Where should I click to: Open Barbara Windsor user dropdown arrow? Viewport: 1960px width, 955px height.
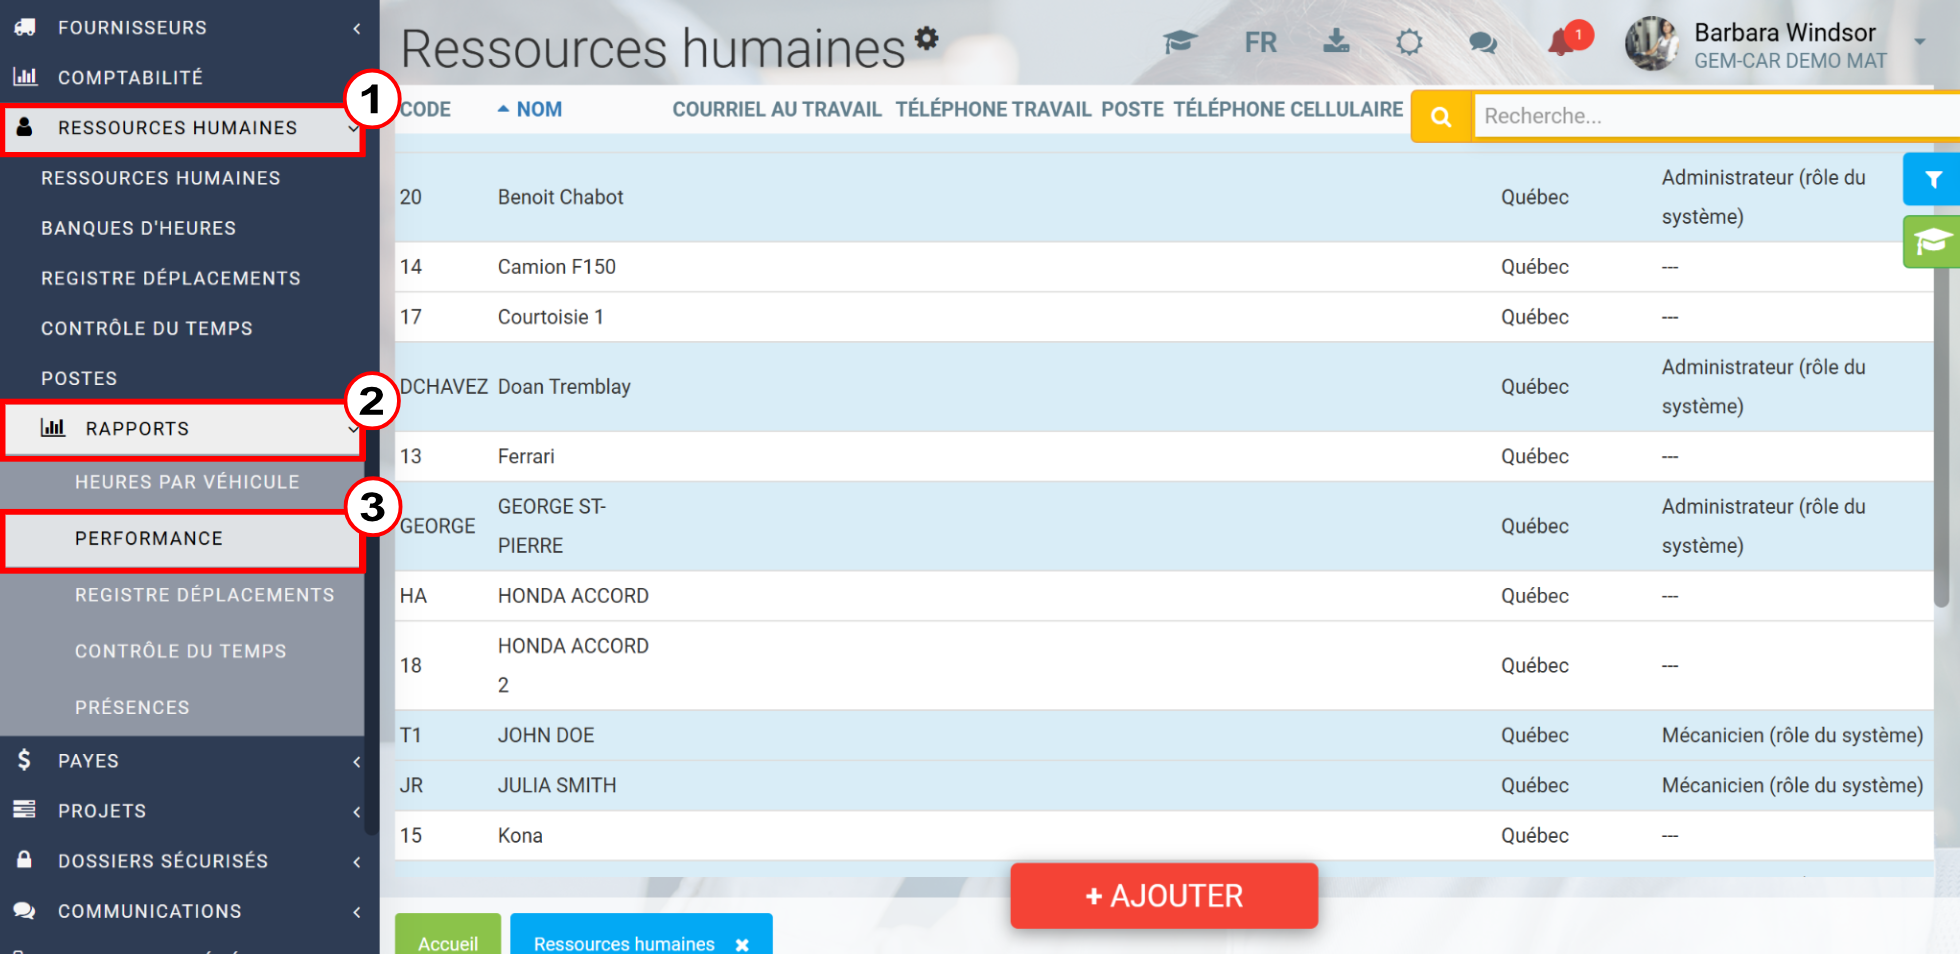(1920, 42)
